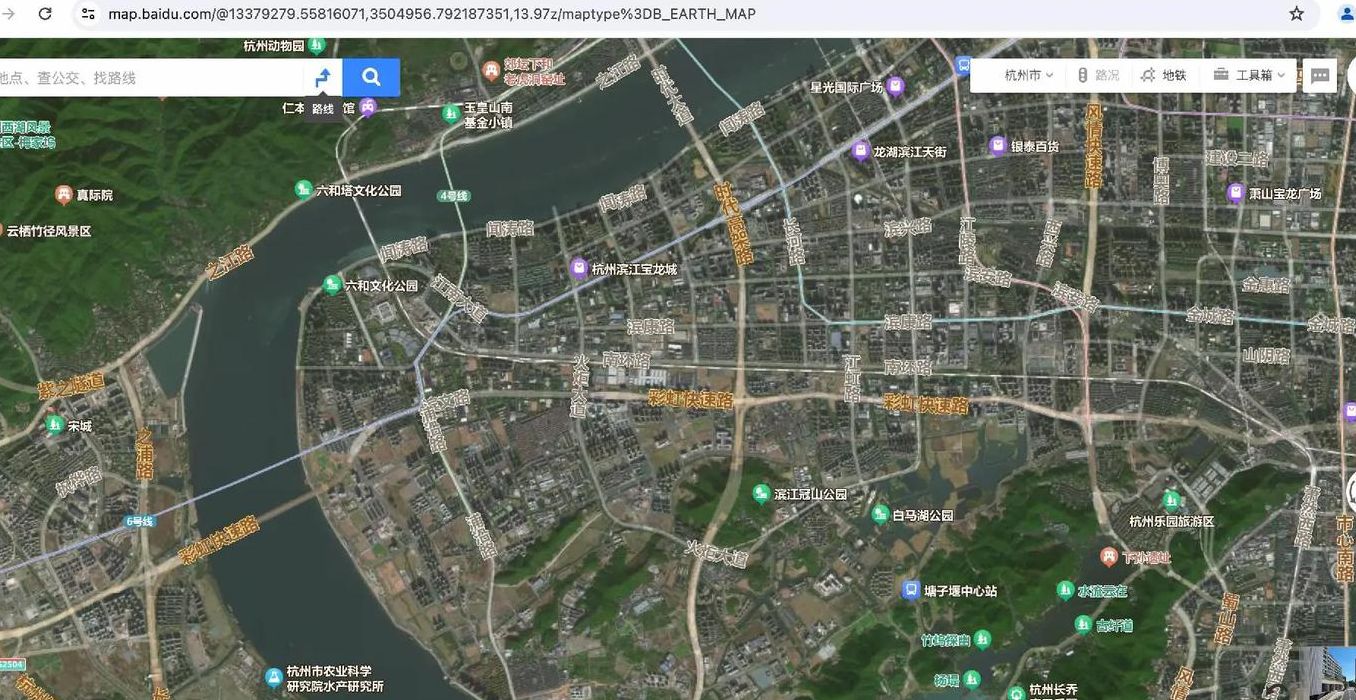Click the 建设二路 road label
This screenshot has width=1356, height=700.
[1237, 158]
